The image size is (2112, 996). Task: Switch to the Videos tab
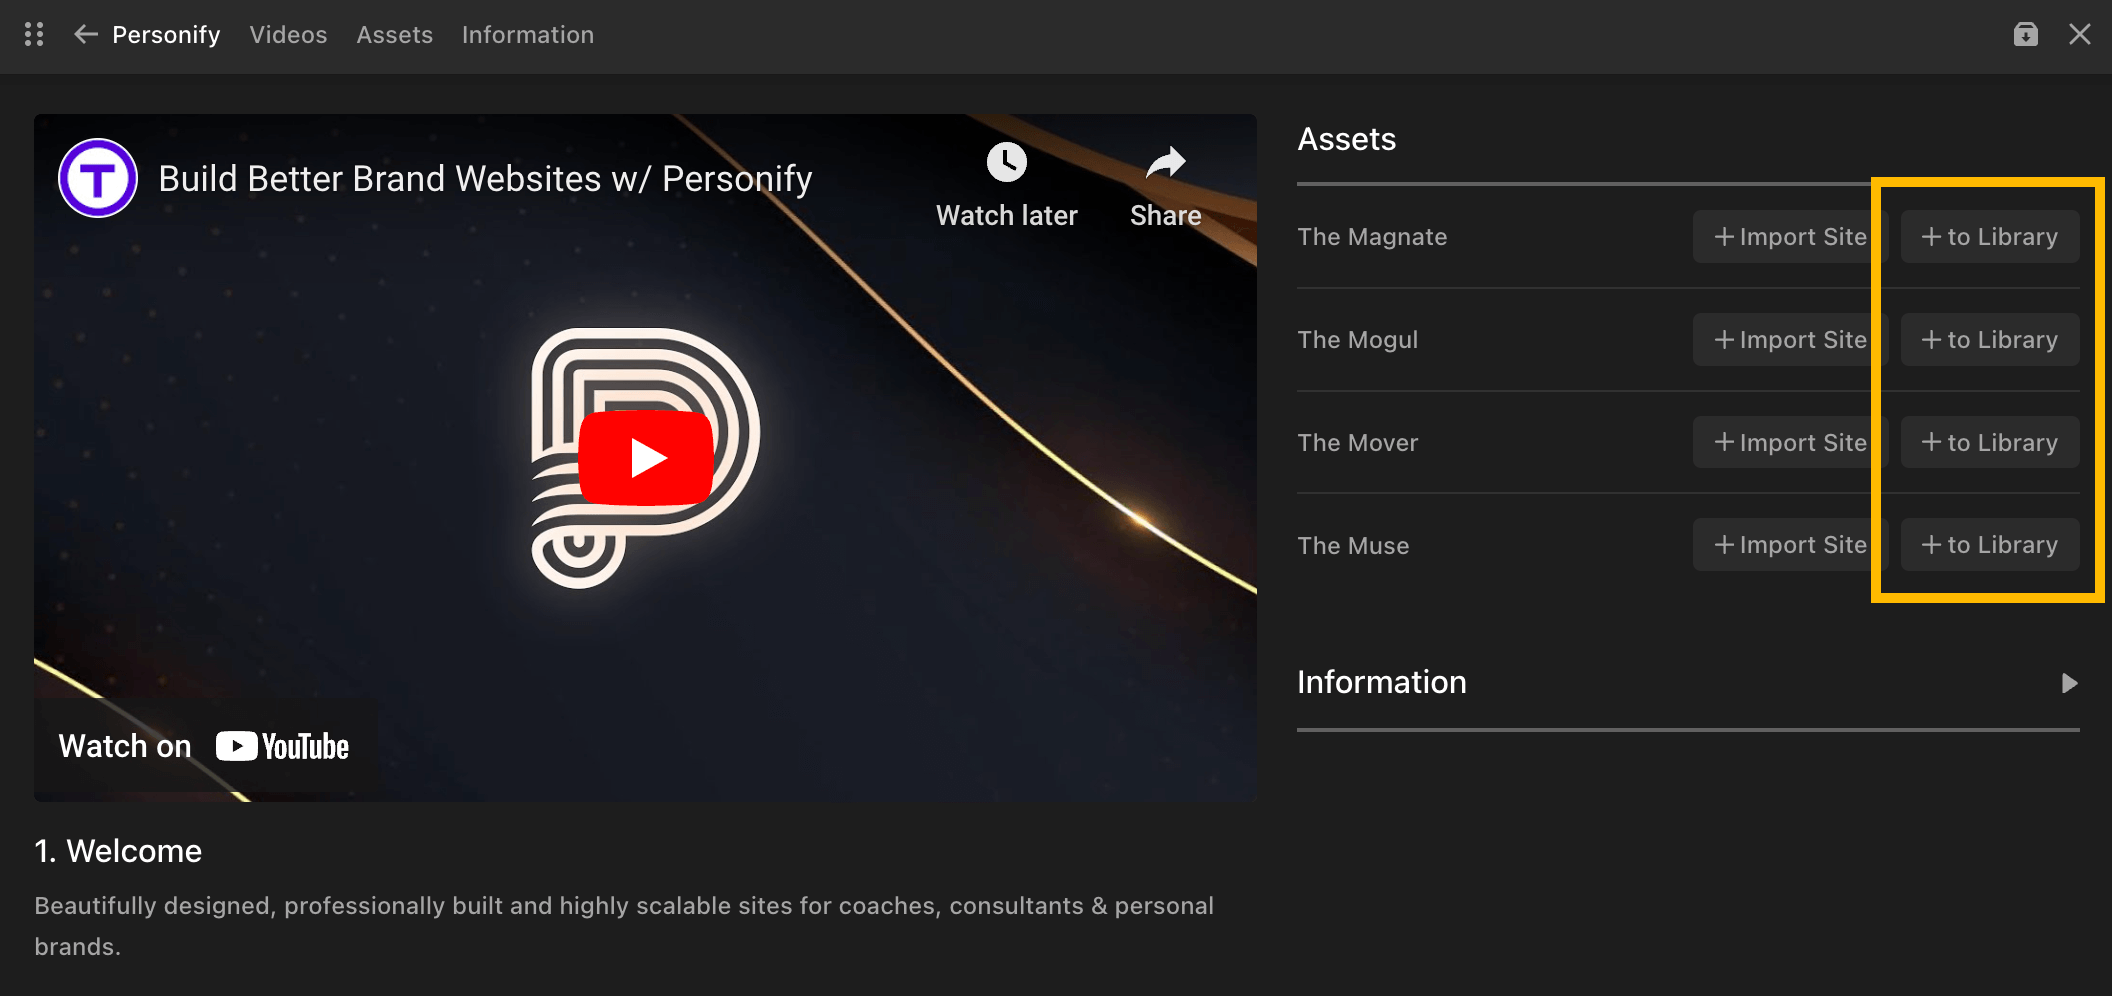pyautogui.click(x=288, y=35)
